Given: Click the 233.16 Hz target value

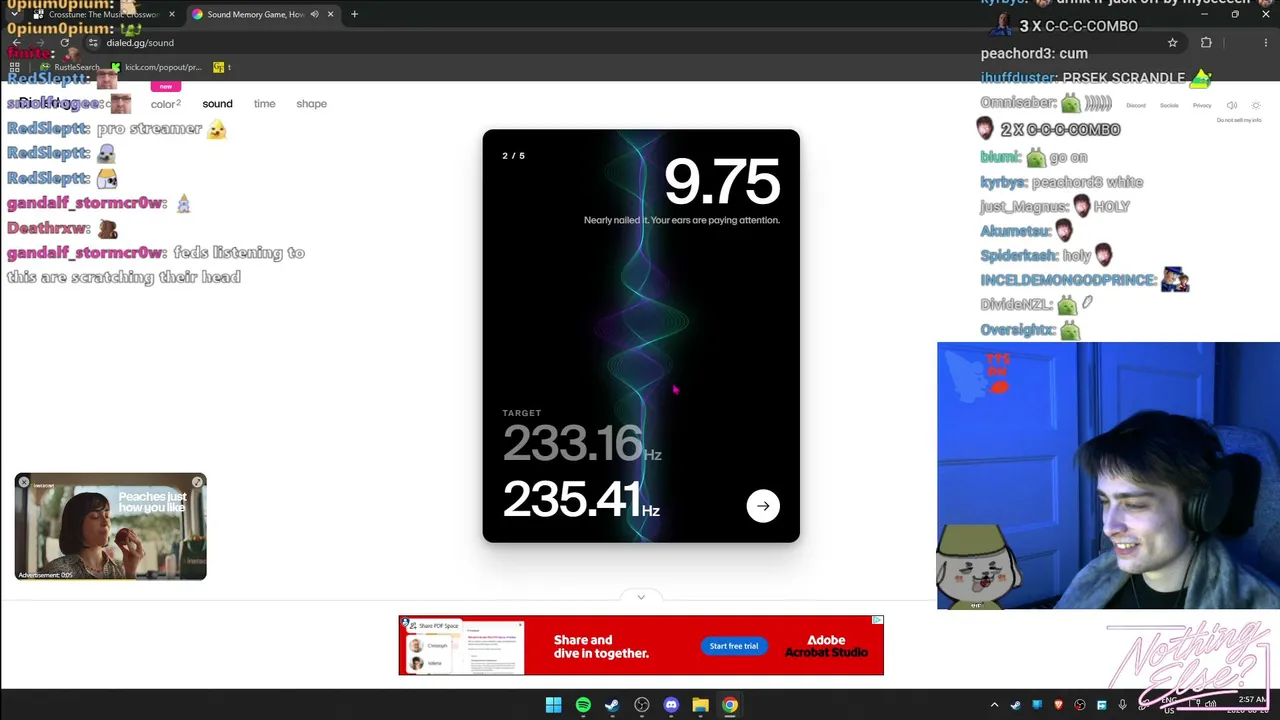Looking at the screenshot, I should (x=582, y=444).
